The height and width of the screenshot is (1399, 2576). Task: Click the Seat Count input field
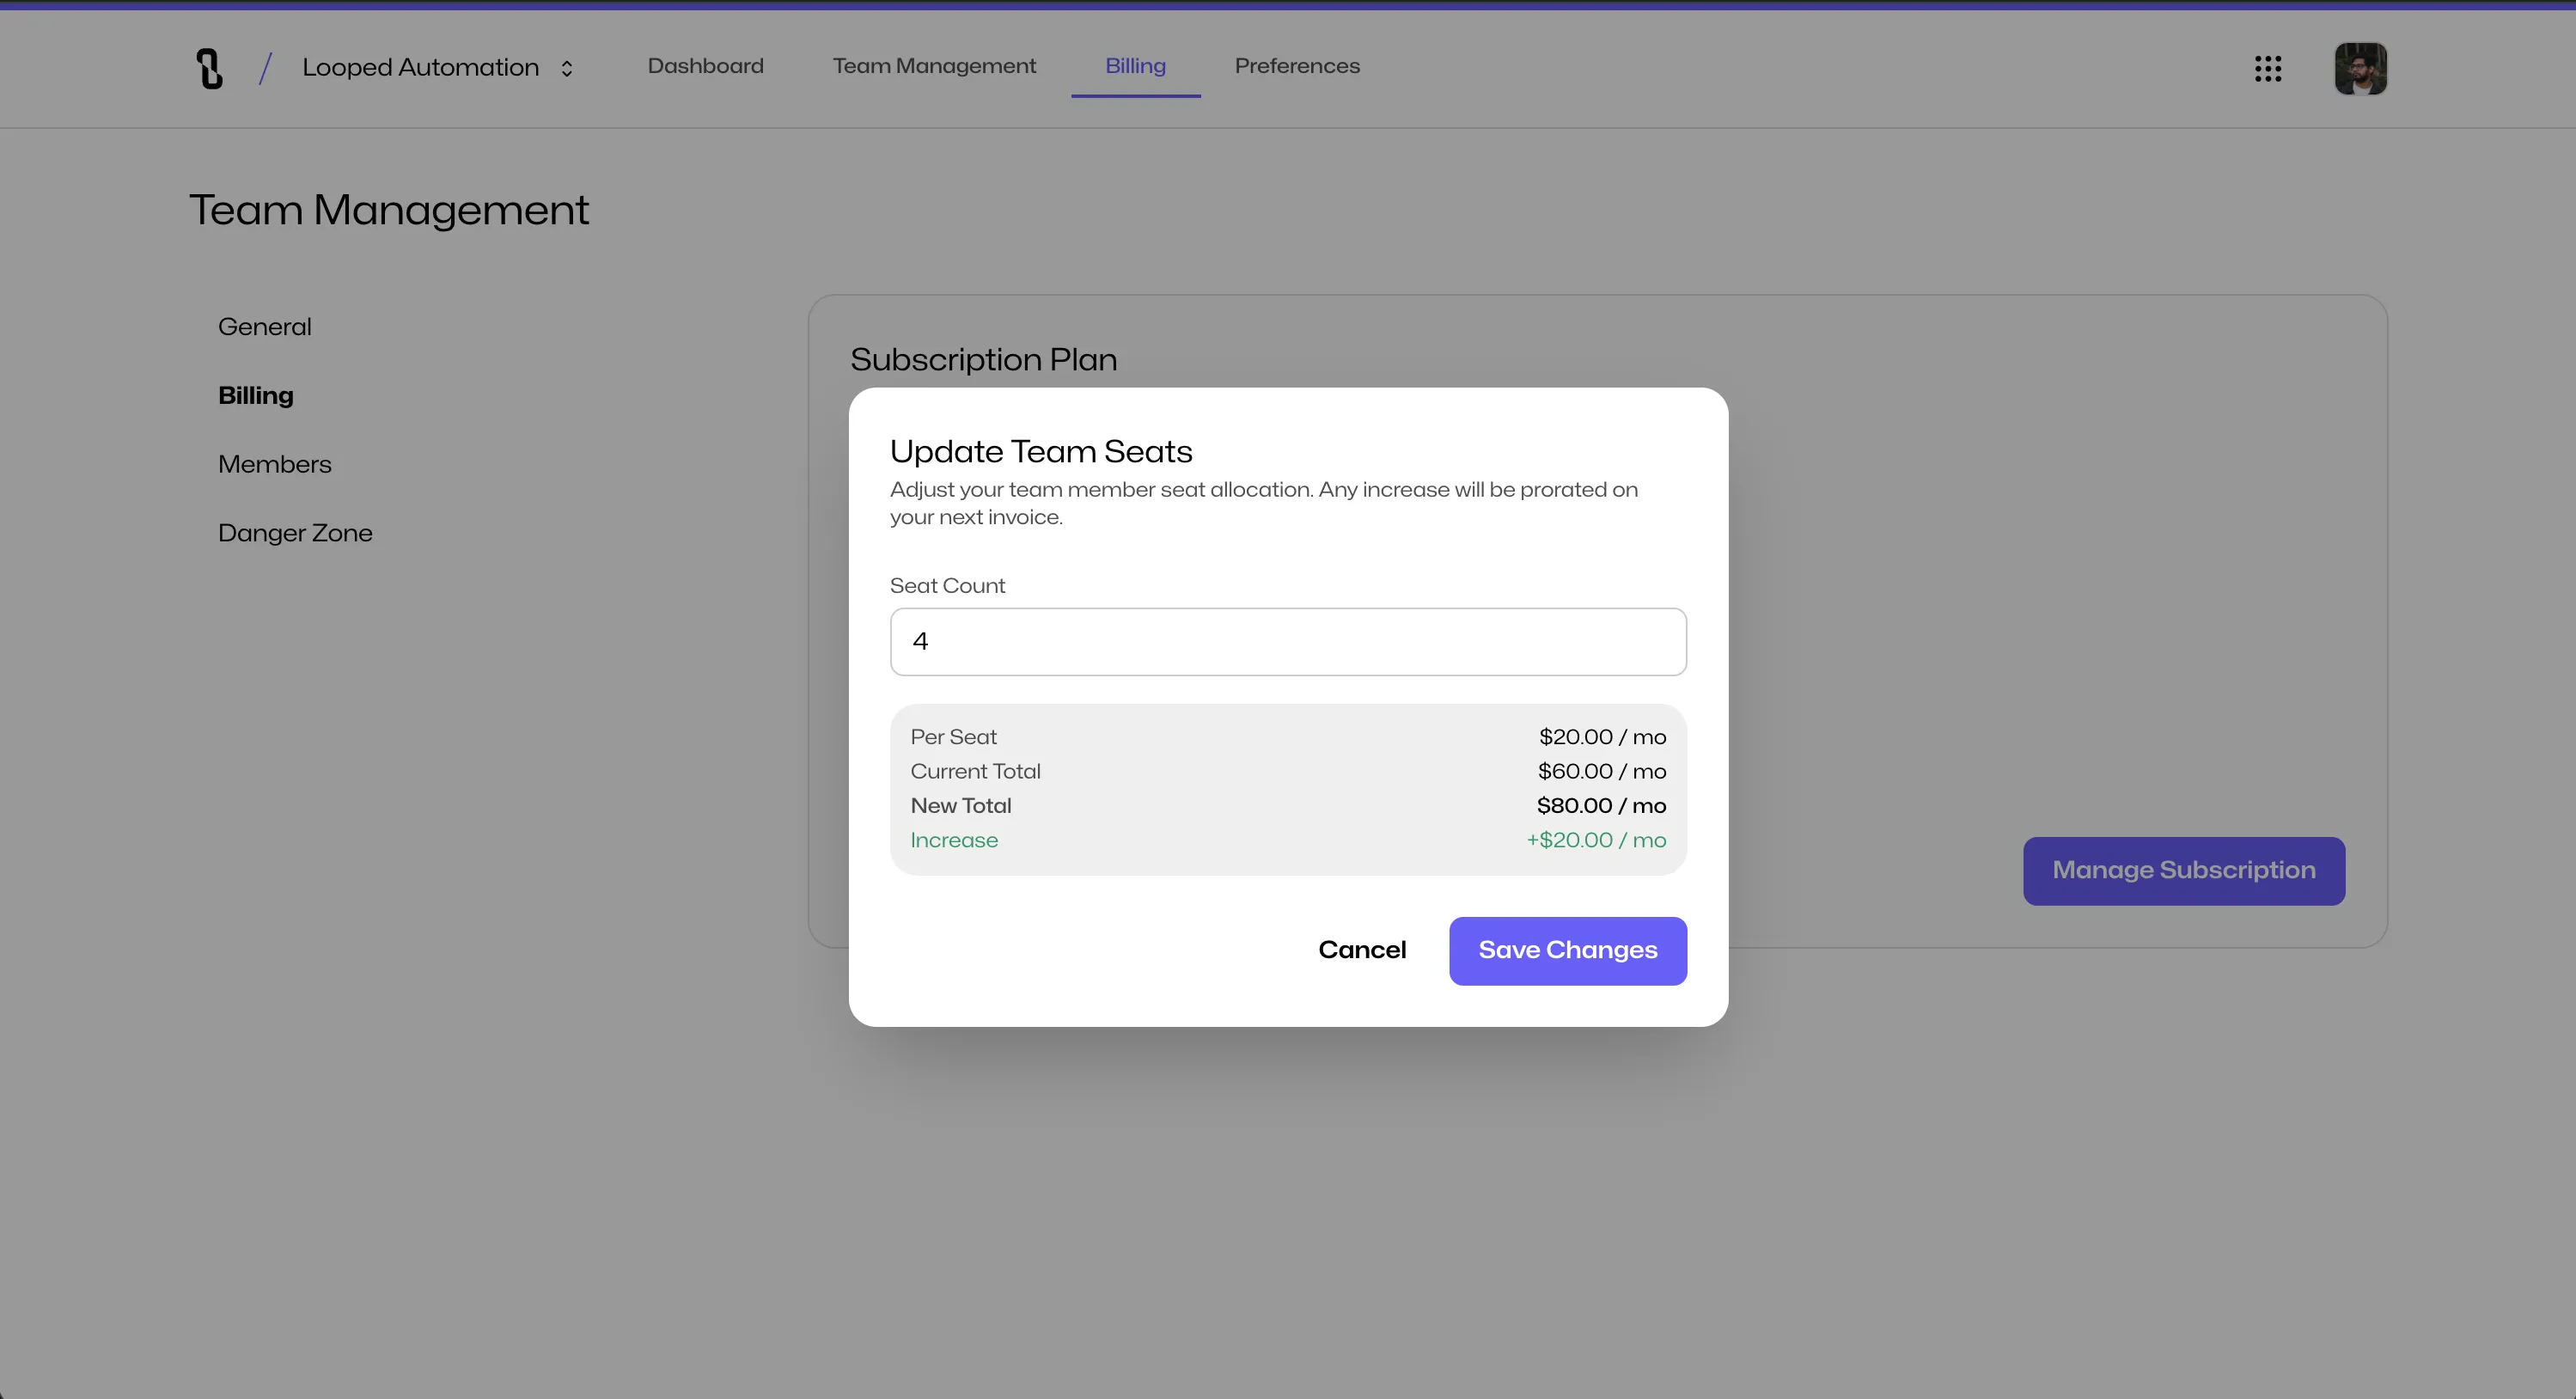1288,642
